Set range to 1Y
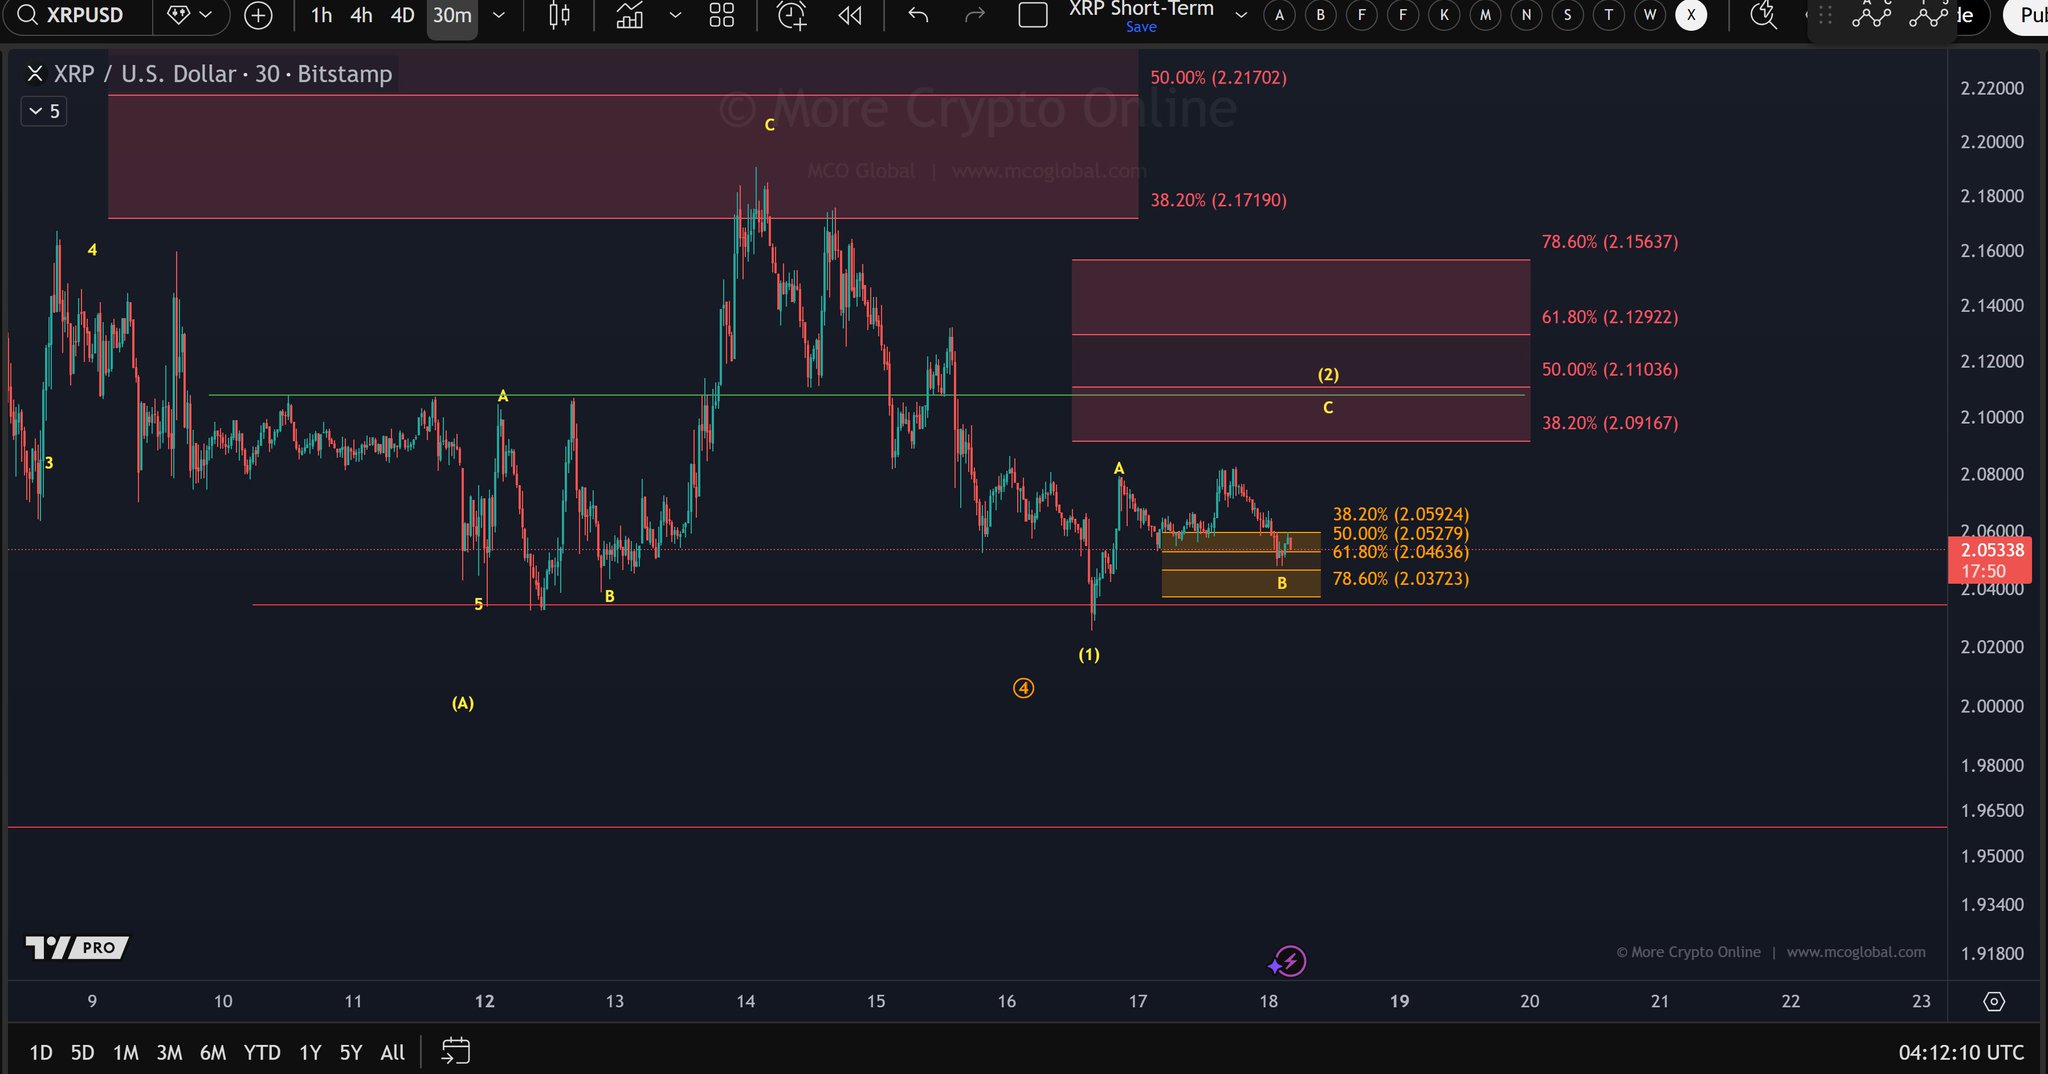Screen dimensions: 2048x1074 pyautogui.click(x=310, y=1052)
